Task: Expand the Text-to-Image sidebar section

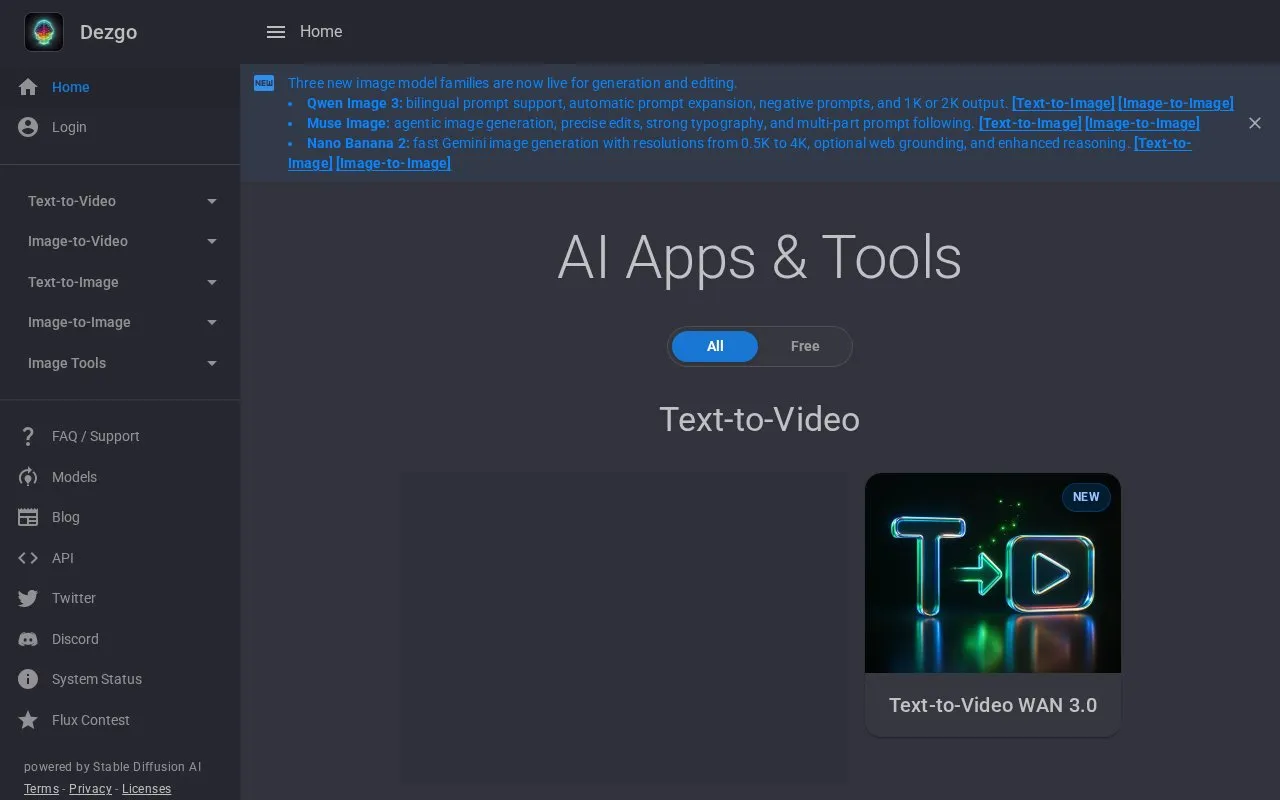Action: coord(120,282)
